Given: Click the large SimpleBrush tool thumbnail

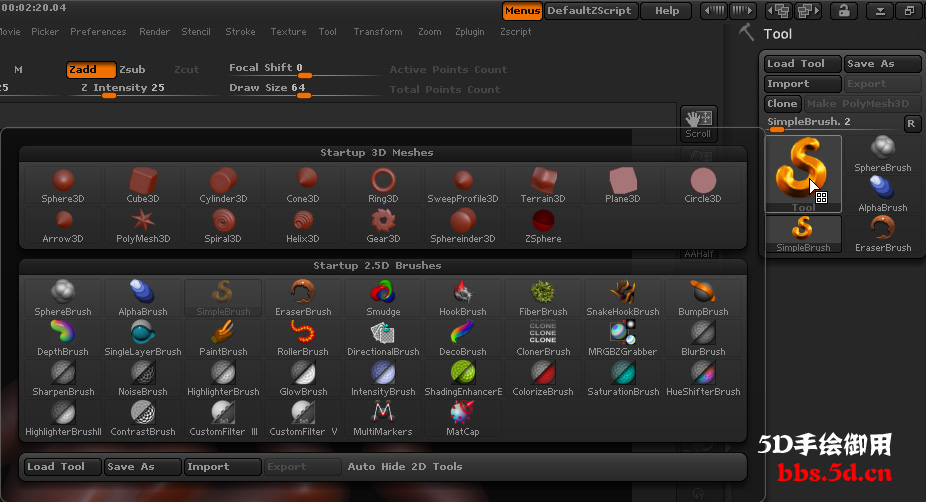Looking at the screenshot, I should 803,174.
